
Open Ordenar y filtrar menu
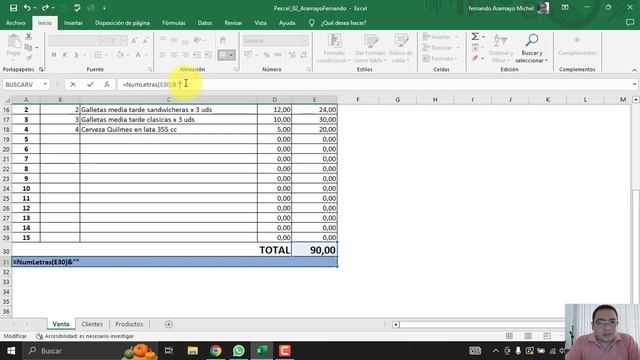501,48
